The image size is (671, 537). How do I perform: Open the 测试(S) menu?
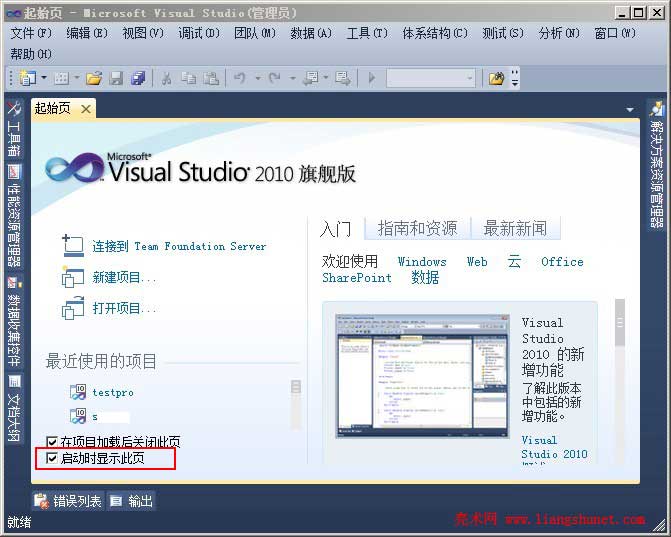pyautogui.click(x=503, y=33)
